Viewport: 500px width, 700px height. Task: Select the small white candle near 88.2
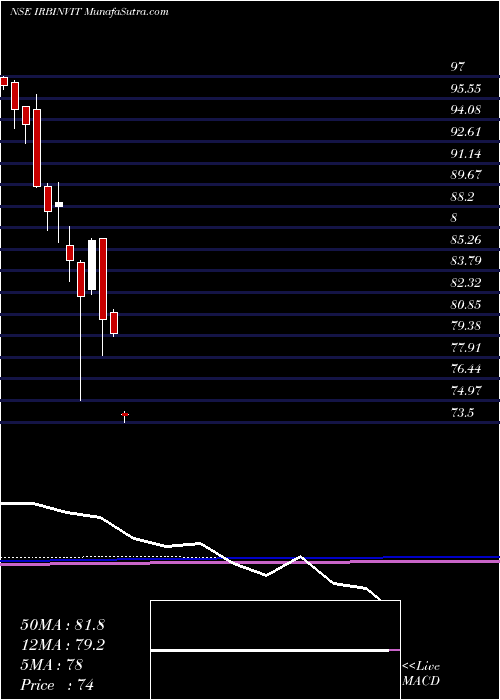point(59,204)
